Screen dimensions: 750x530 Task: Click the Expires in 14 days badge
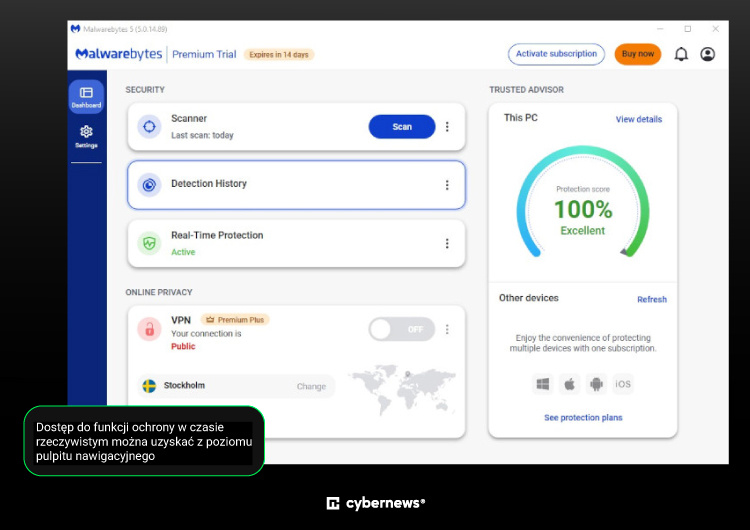click(279, 55)
